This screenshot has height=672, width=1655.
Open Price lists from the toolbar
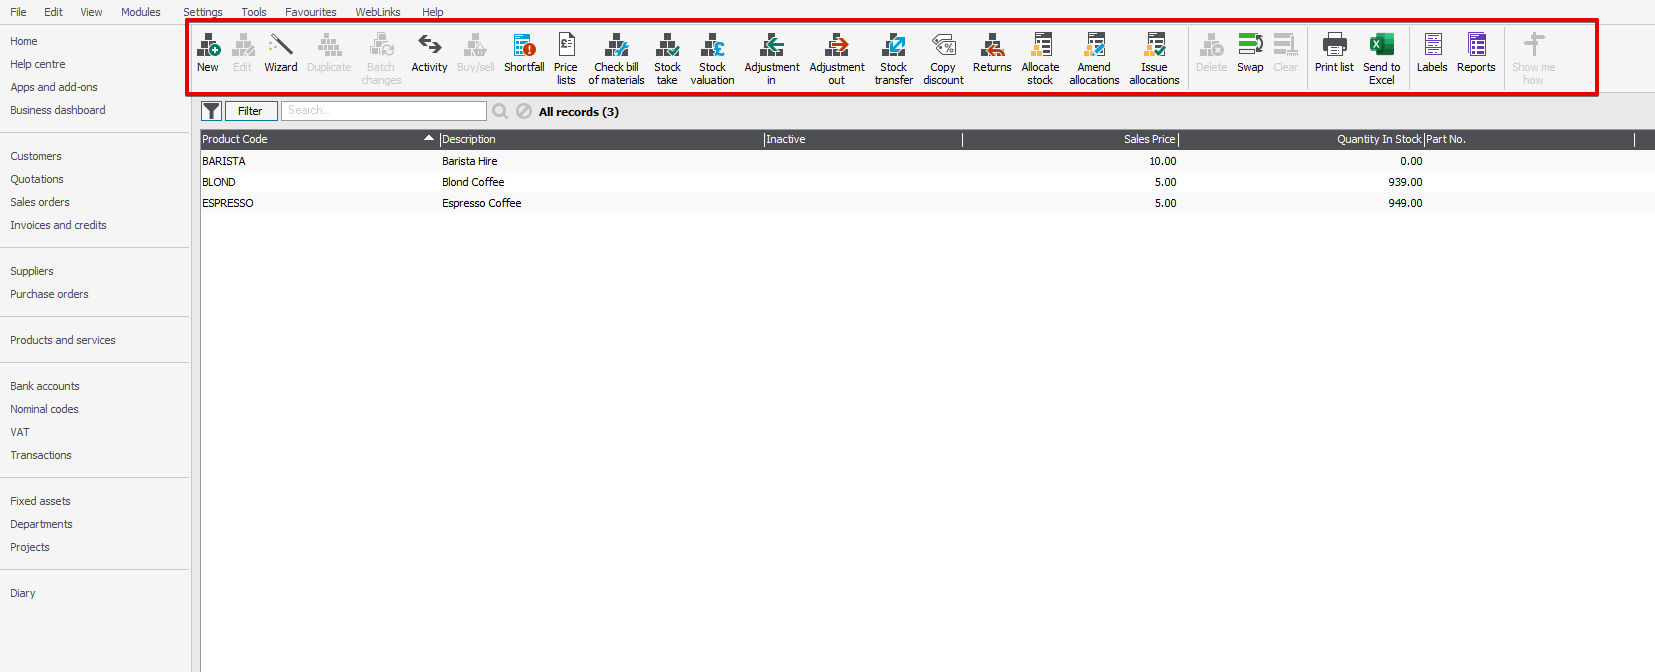coord(566,58)
